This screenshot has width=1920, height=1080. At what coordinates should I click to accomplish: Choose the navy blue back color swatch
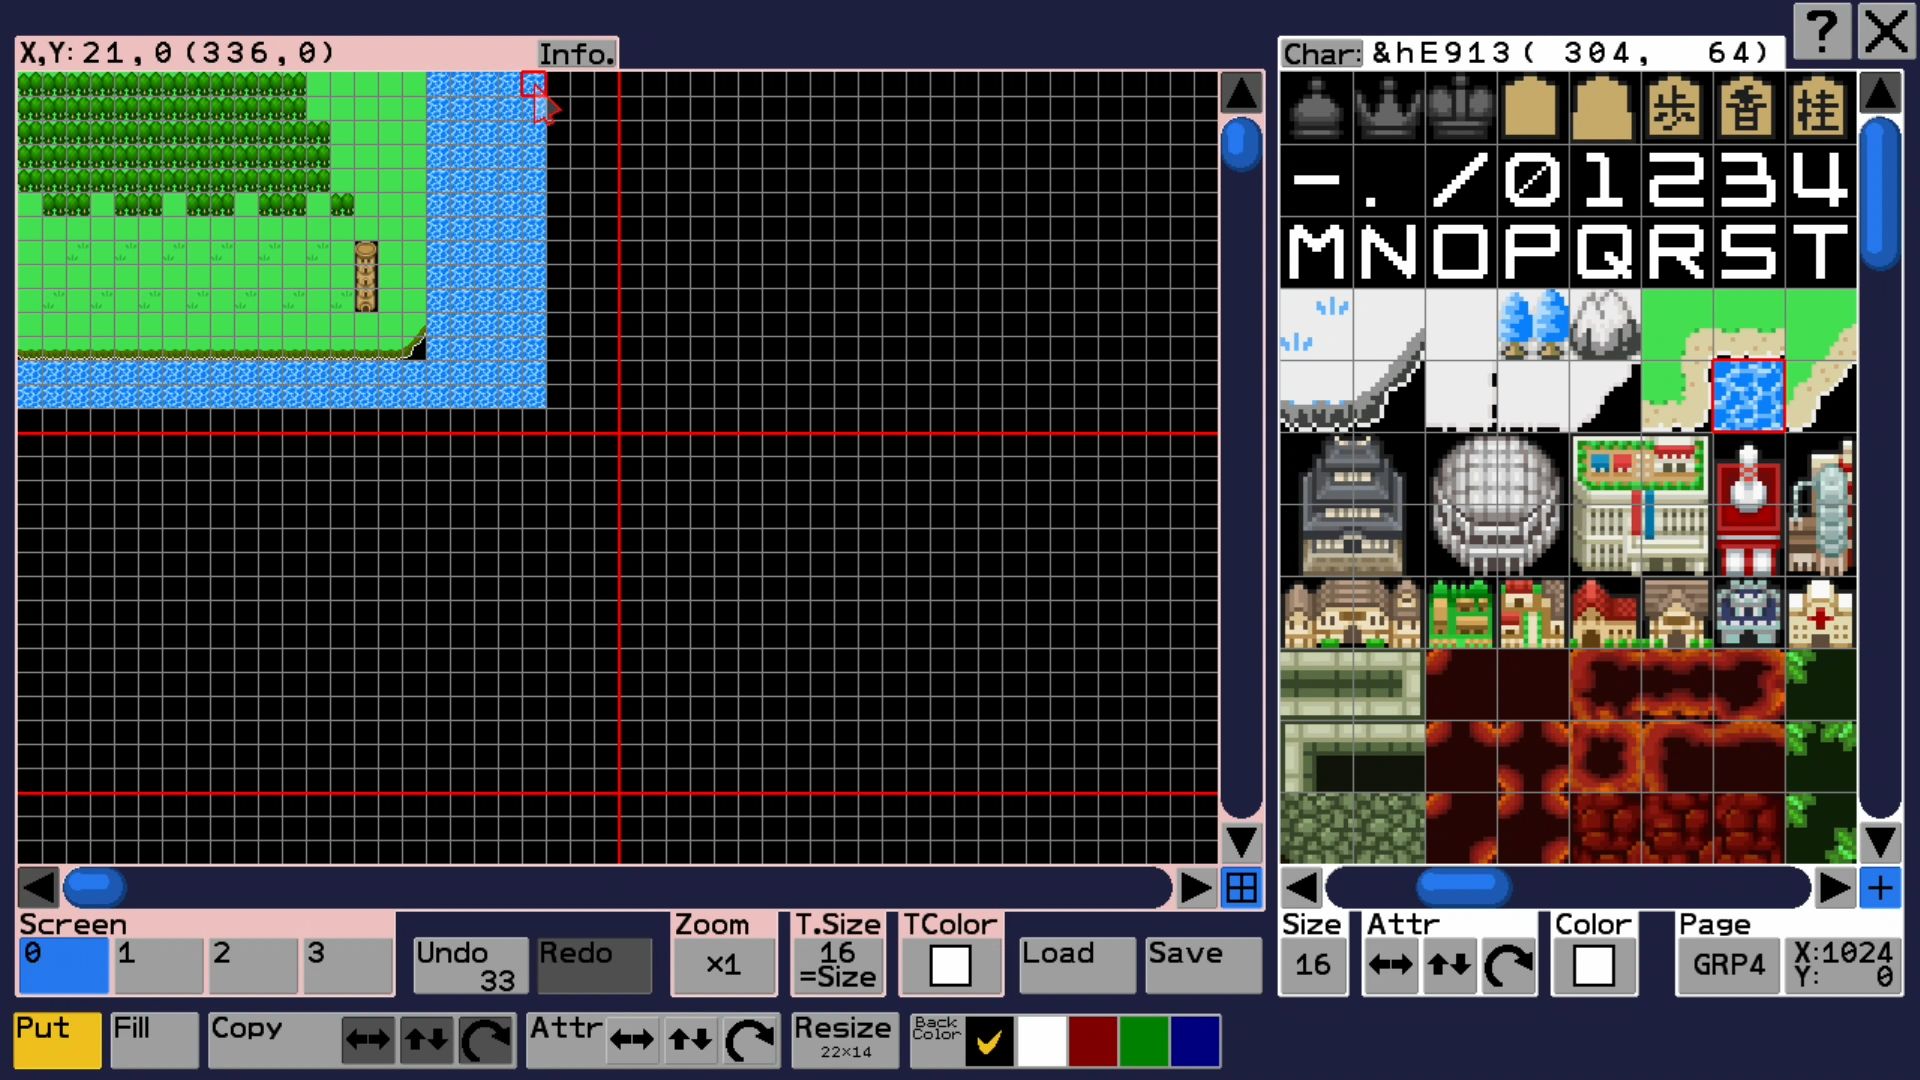pyautogui.click(x=1195, y=1041)
